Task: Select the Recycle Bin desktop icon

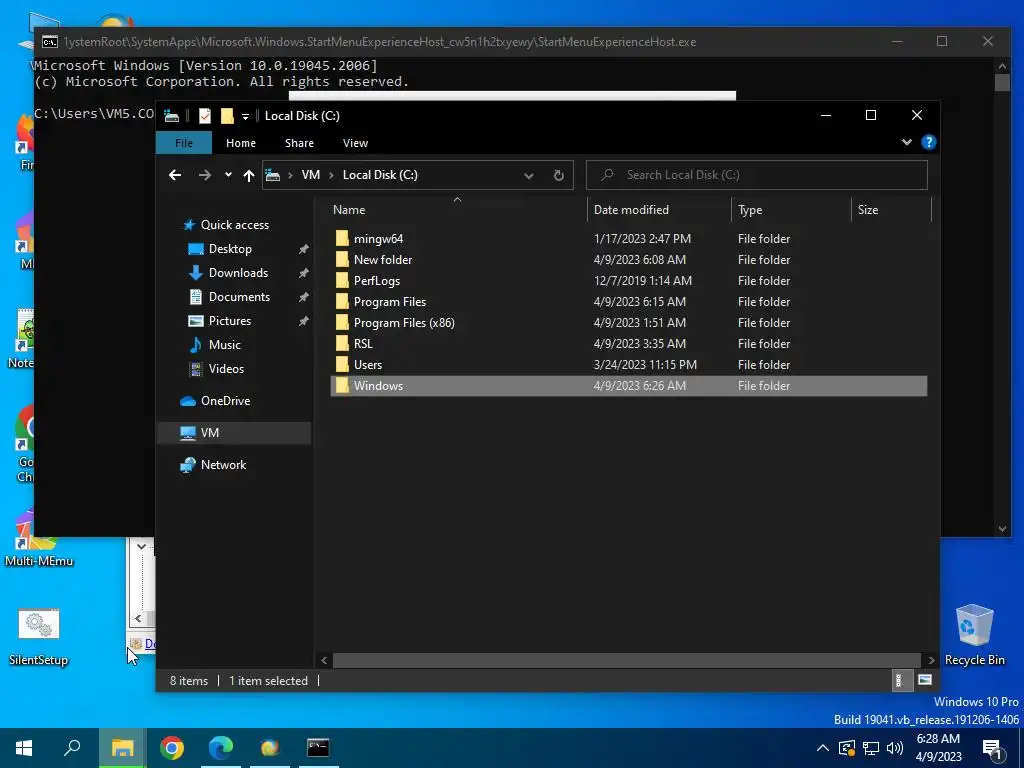Action: click(x=974, y=635)
